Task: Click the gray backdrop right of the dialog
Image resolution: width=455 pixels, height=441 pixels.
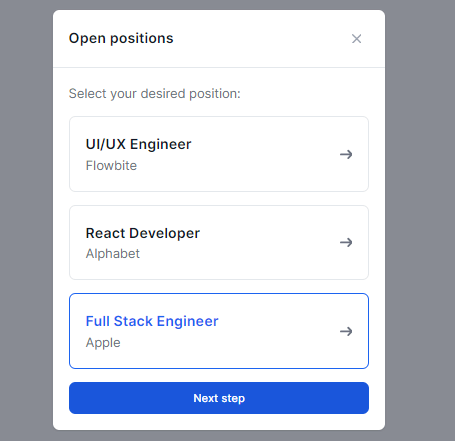Action: click(420, 220)
